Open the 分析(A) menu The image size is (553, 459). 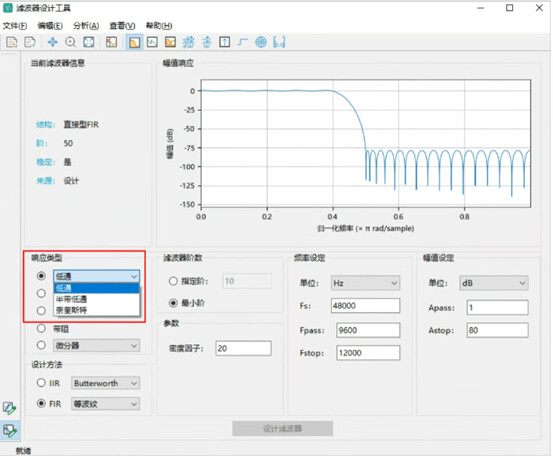click(86, 26)
